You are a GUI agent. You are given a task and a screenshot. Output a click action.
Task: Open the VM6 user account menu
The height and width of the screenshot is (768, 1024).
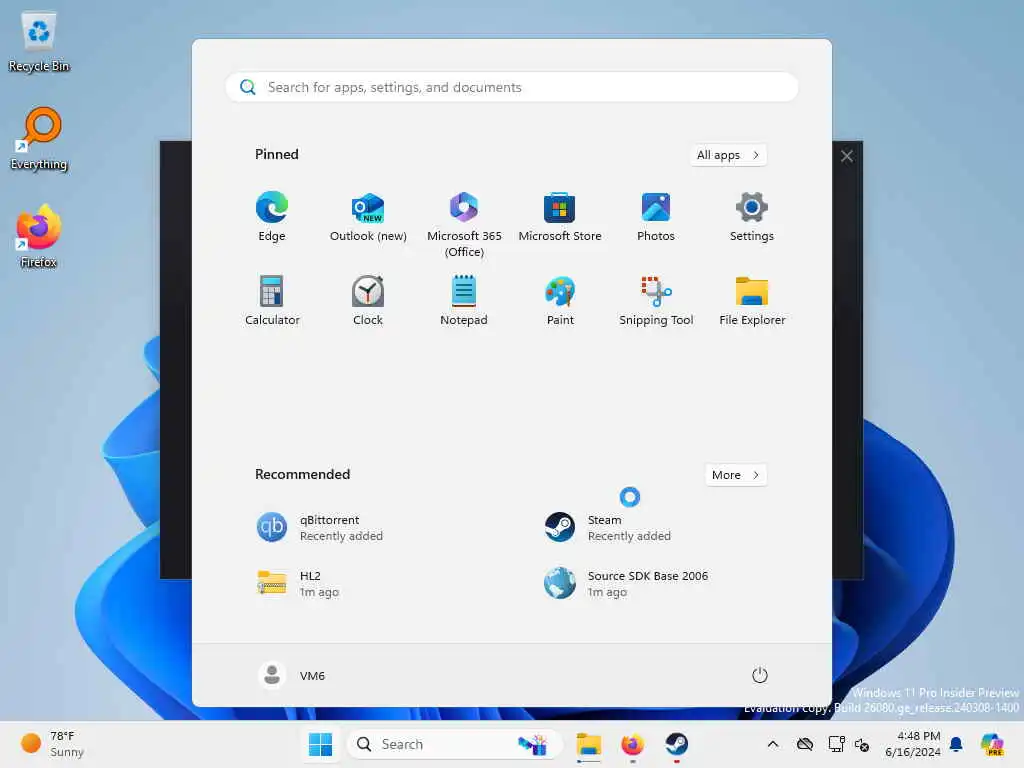[x=292, y=675]
